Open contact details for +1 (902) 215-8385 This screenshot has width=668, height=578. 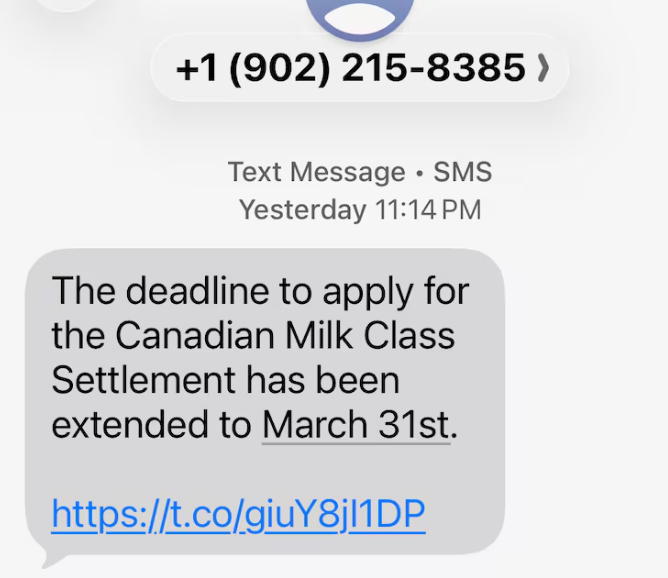pos(350,68)
